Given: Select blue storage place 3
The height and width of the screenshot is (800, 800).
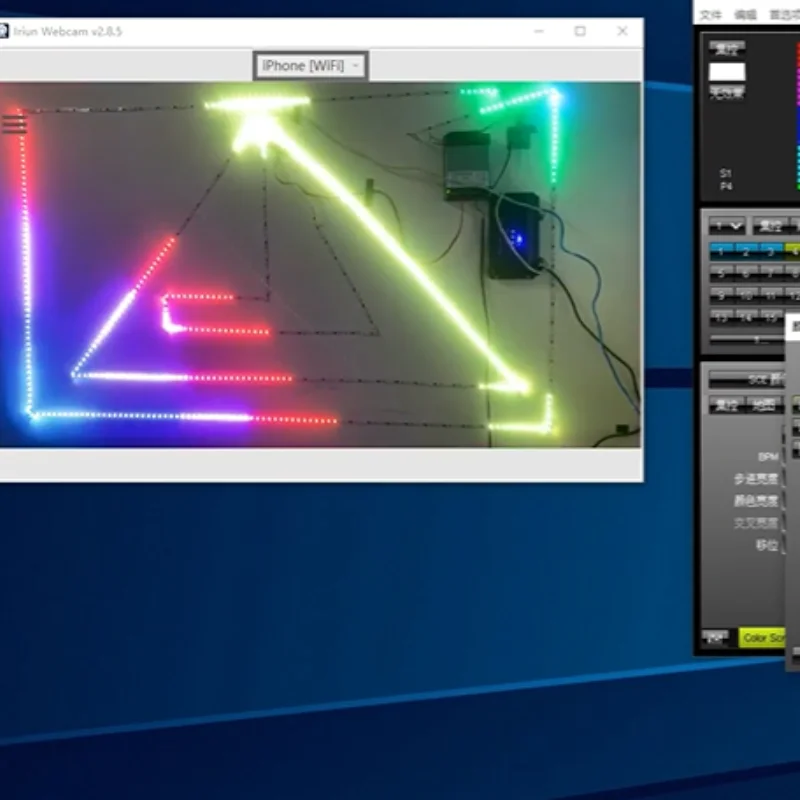Looking at the screenshot, I should (x=771, y=251).
